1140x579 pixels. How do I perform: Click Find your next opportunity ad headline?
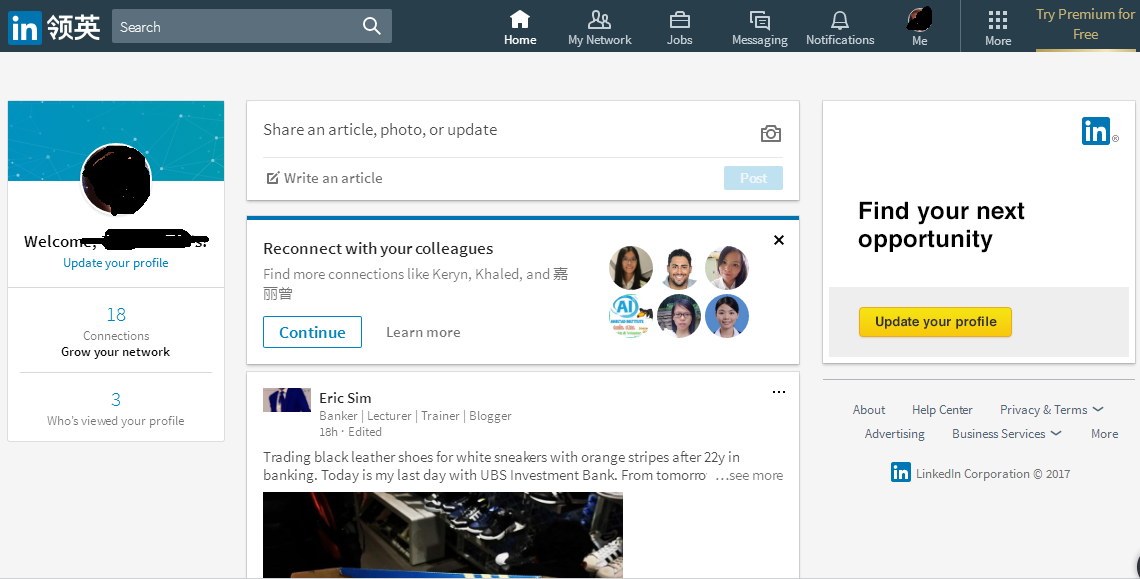(x=941, y=225)
